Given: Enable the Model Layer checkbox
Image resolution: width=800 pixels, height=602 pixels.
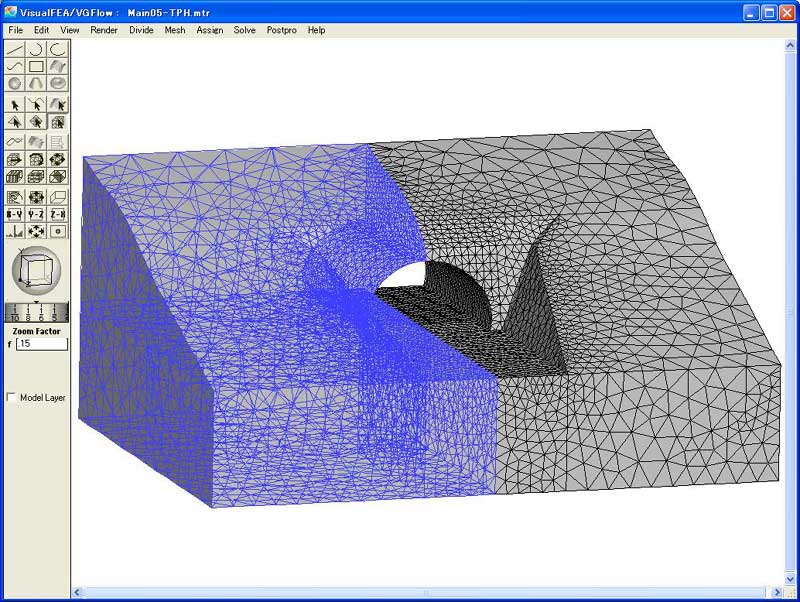Looking at the screenshot, I should click(x=11, y=397).
